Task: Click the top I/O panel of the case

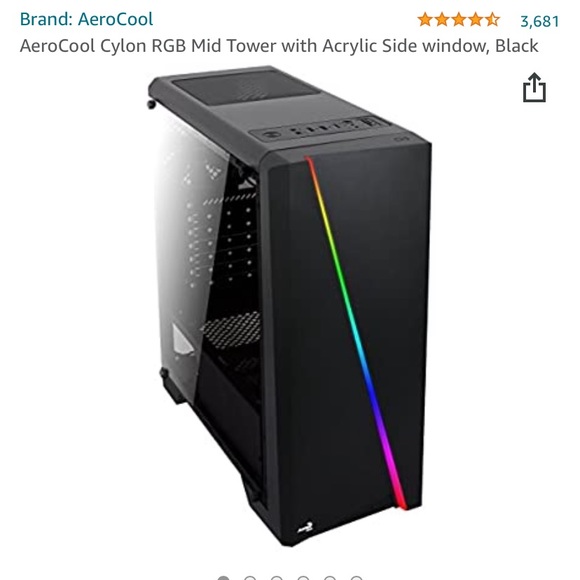Action: pos(320,129)
